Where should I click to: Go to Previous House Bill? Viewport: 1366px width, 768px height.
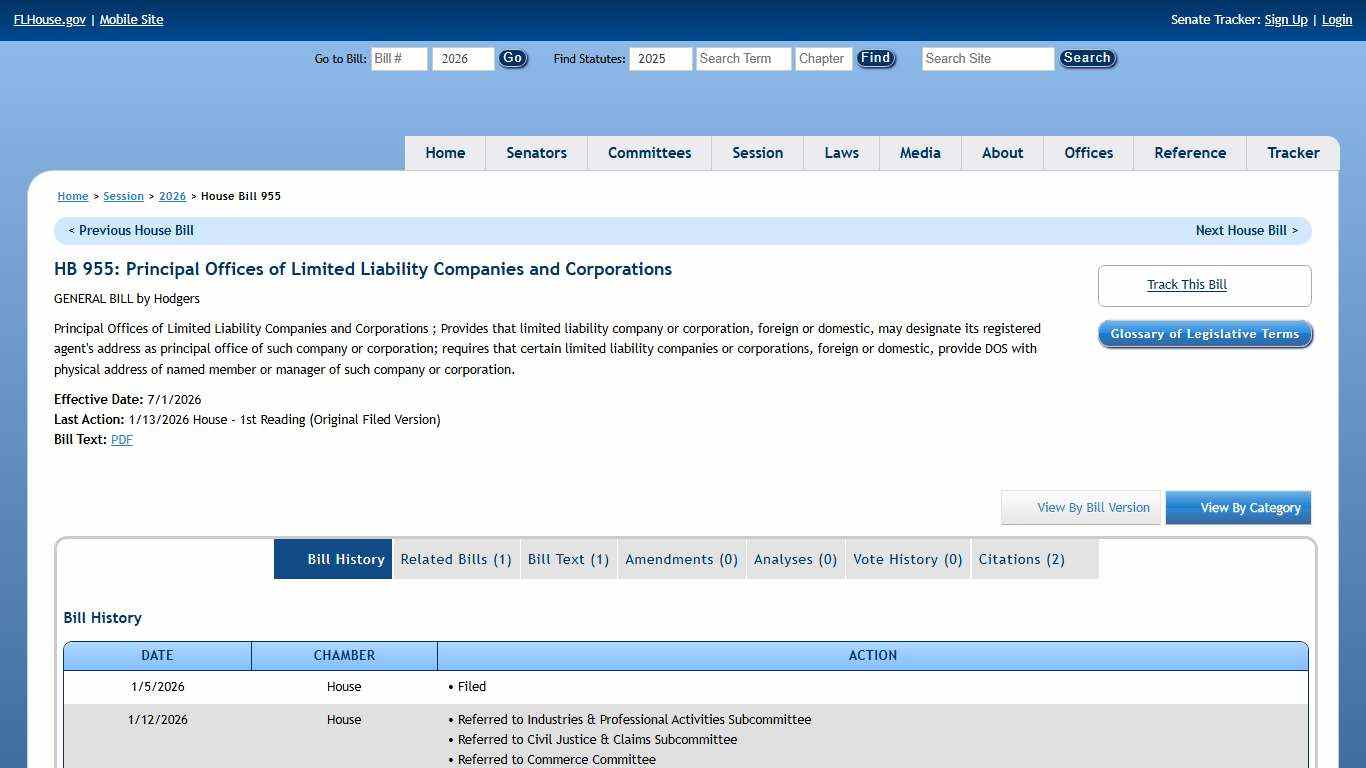click(x=131, y=231)
